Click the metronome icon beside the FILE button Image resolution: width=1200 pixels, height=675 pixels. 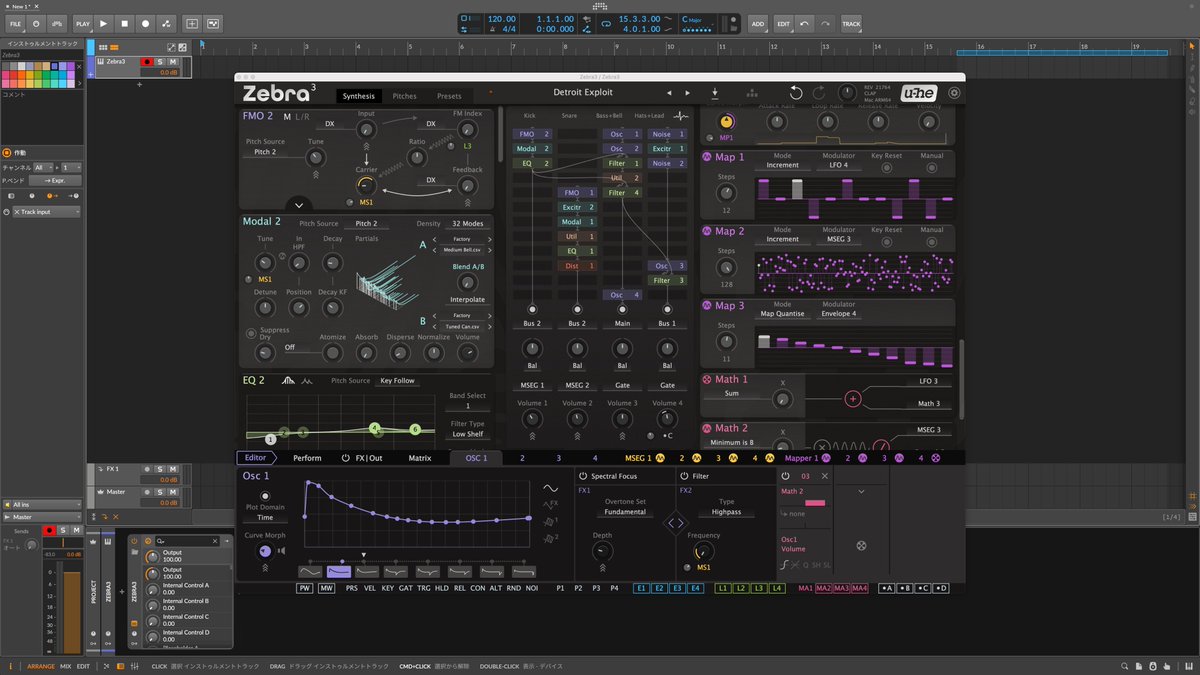click(x=37, y=23)
